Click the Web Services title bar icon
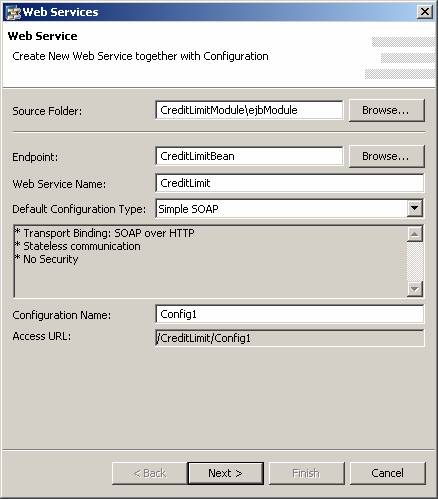438x499 pixels. coord(14,12)
